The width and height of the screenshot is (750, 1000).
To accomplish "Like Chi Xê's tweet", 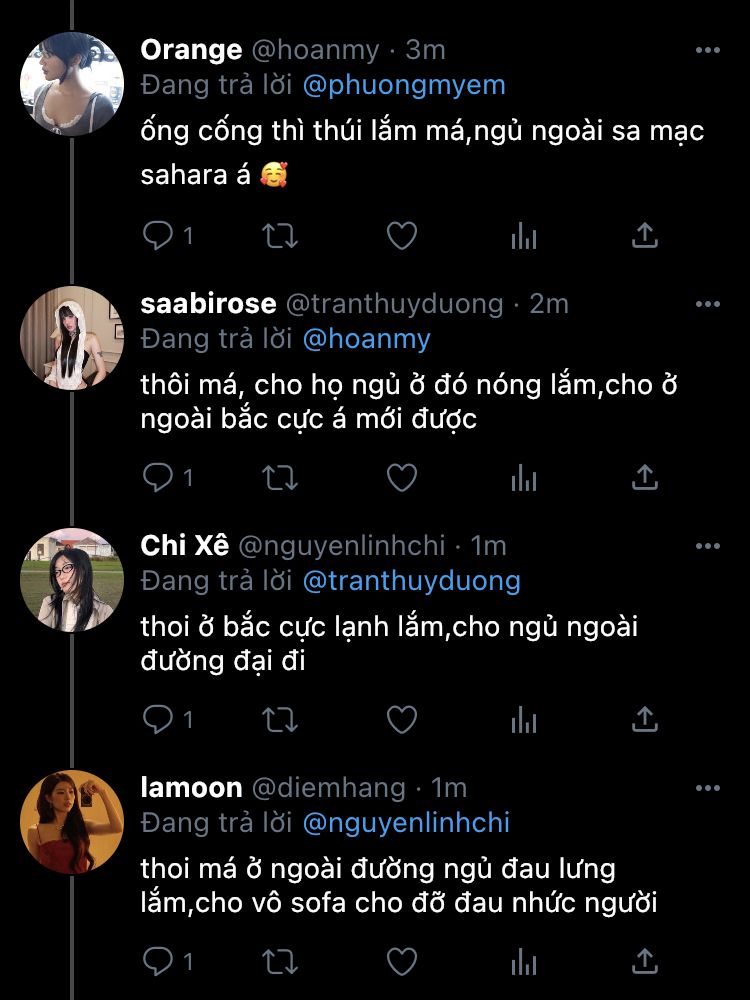I will pos(401,721).
